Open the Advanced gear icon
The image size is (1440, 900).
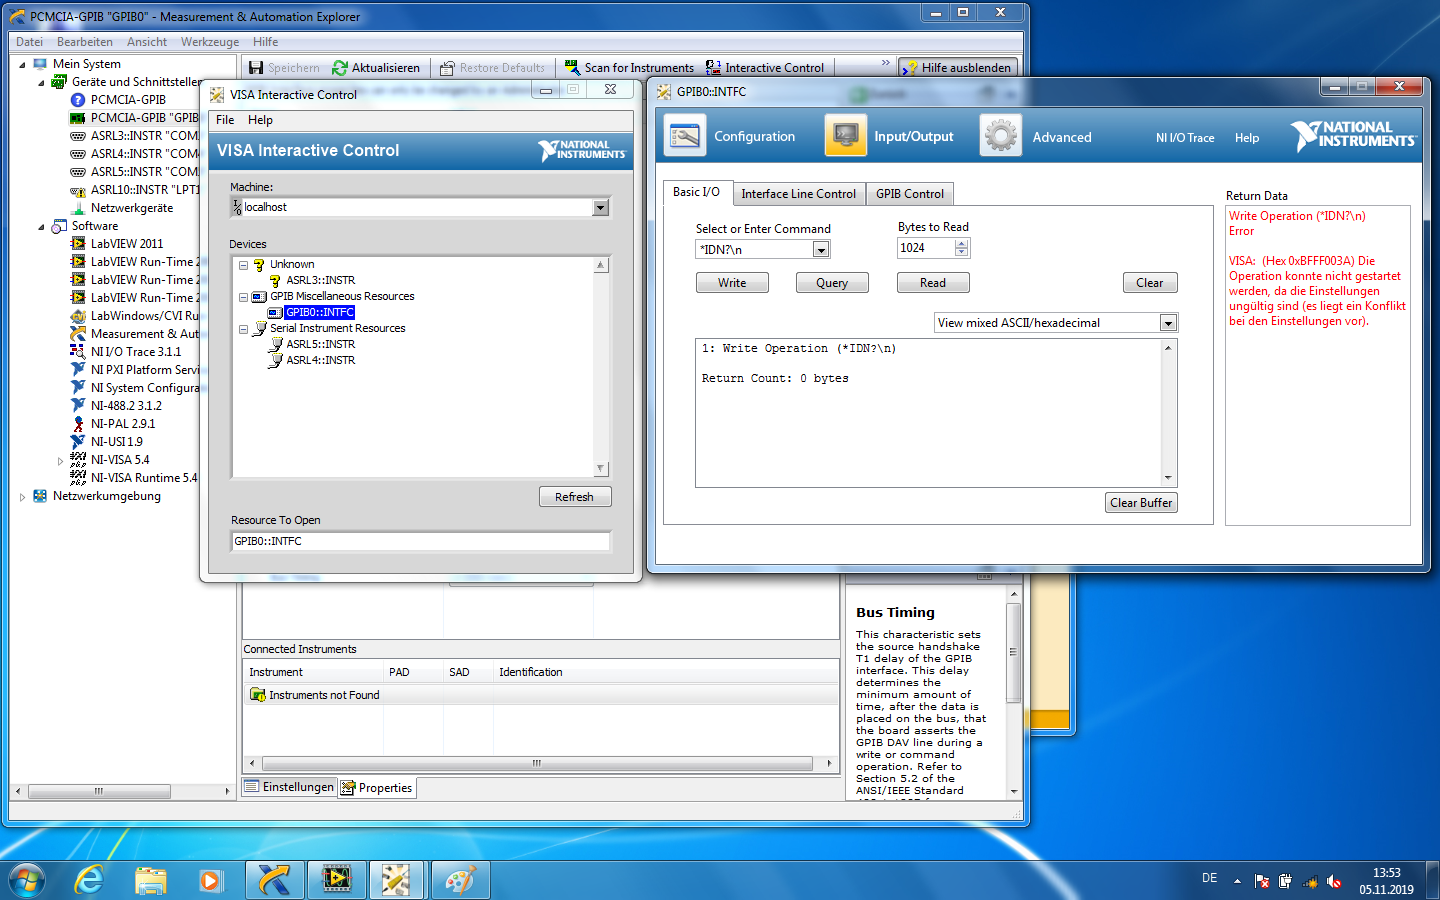pos(1000,136)
